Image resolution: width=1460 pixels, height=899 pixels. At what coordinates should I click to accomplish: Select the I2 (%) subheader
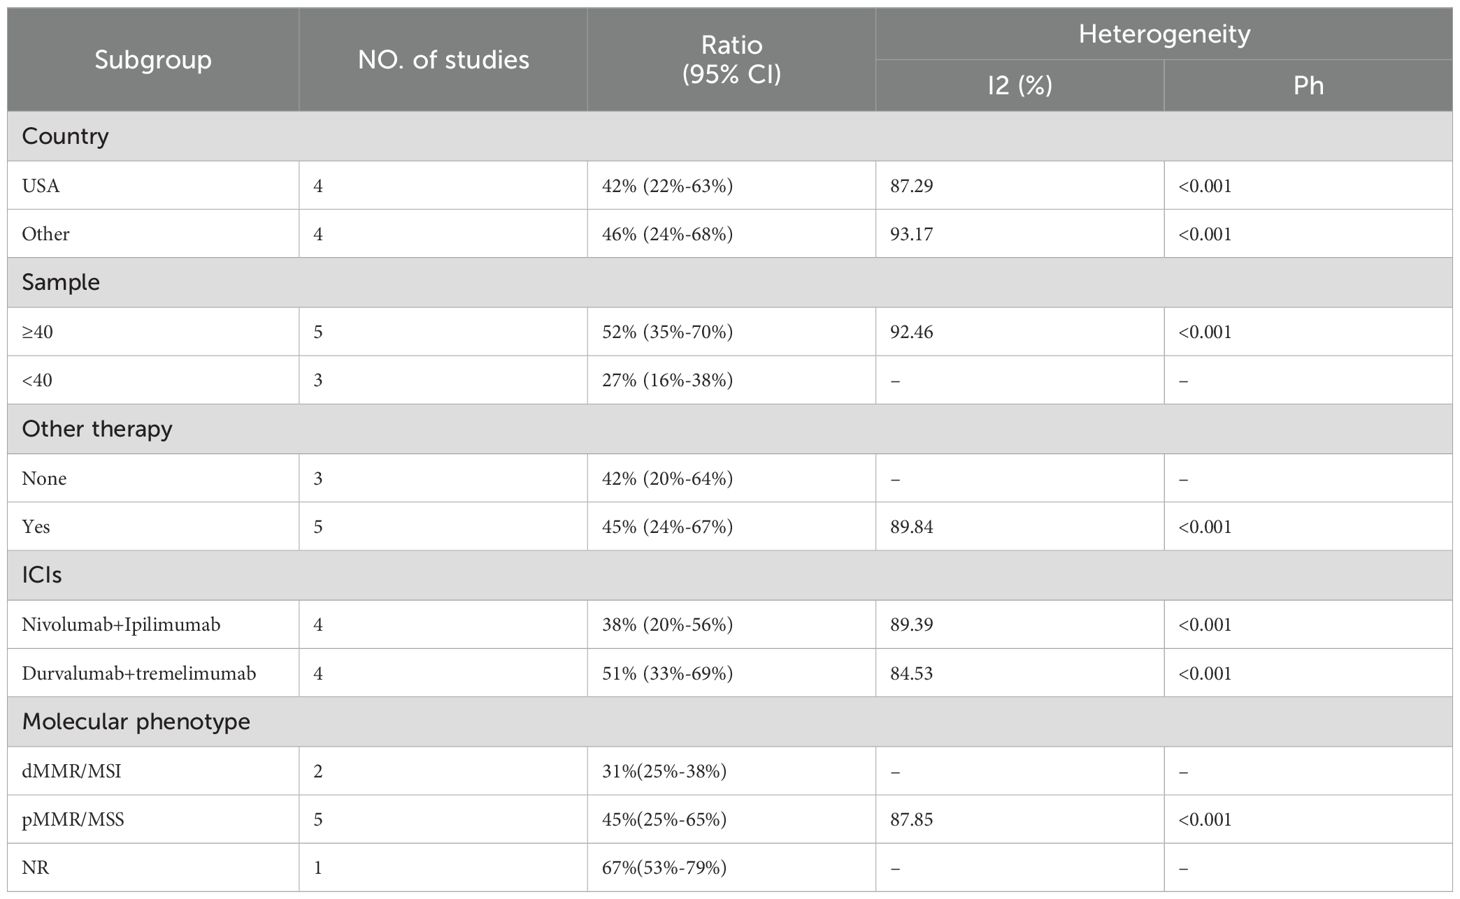[1020, 85]
